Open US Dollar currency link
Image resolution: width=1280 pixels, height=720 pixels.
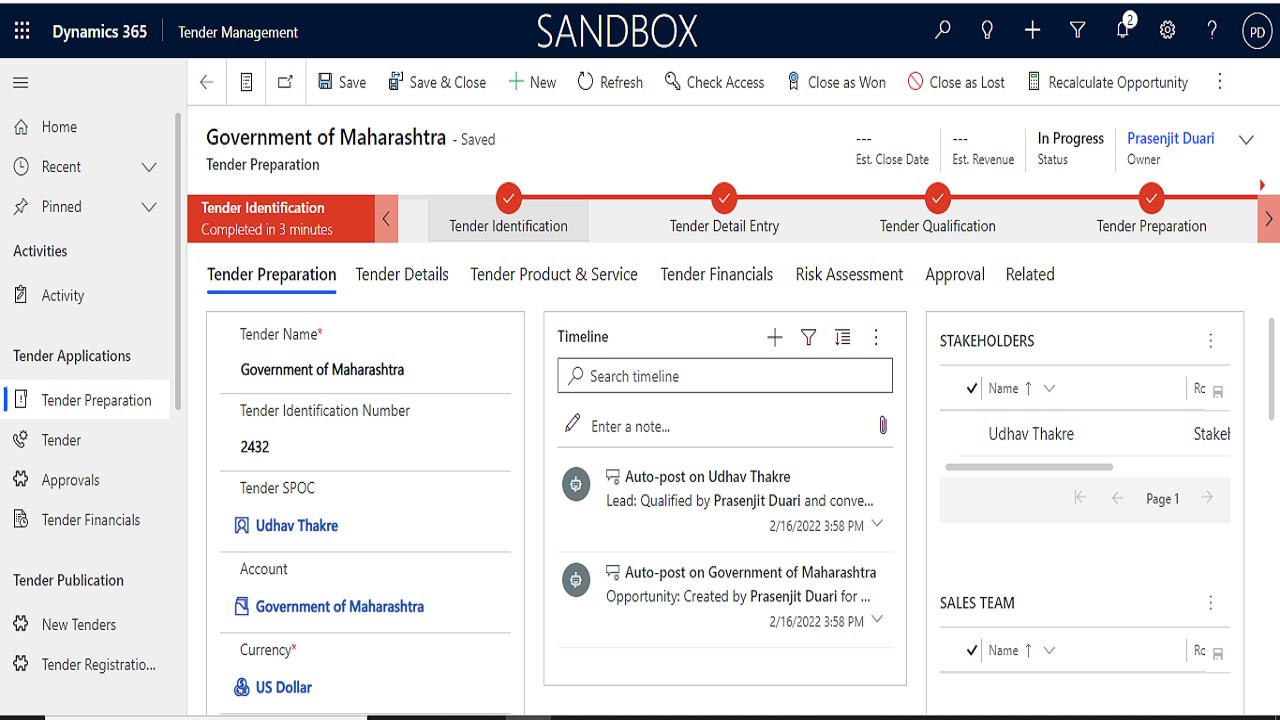click(284, 687)
